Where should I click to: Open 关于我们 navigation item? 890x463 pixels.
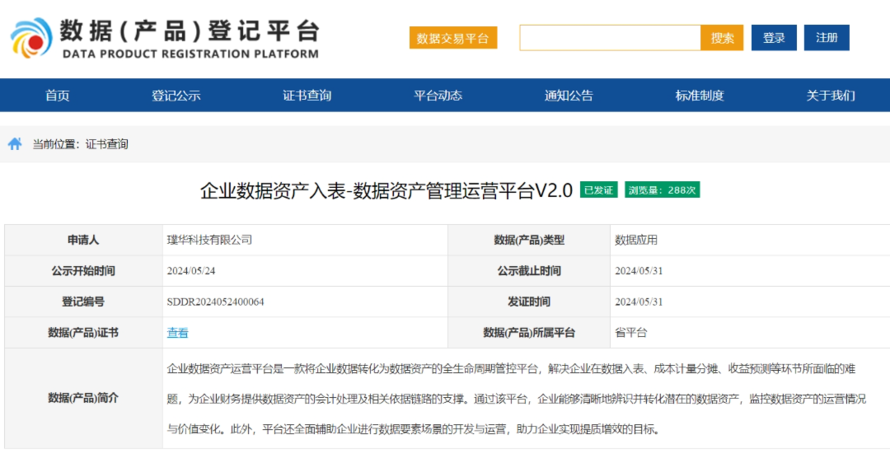[x=830, y=95]
